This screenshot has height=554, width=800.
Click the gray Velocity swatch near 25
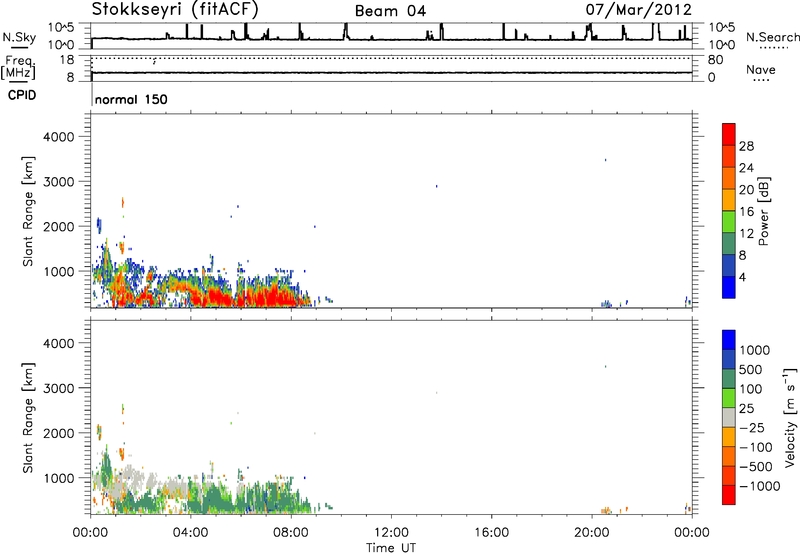click(729, 417)
